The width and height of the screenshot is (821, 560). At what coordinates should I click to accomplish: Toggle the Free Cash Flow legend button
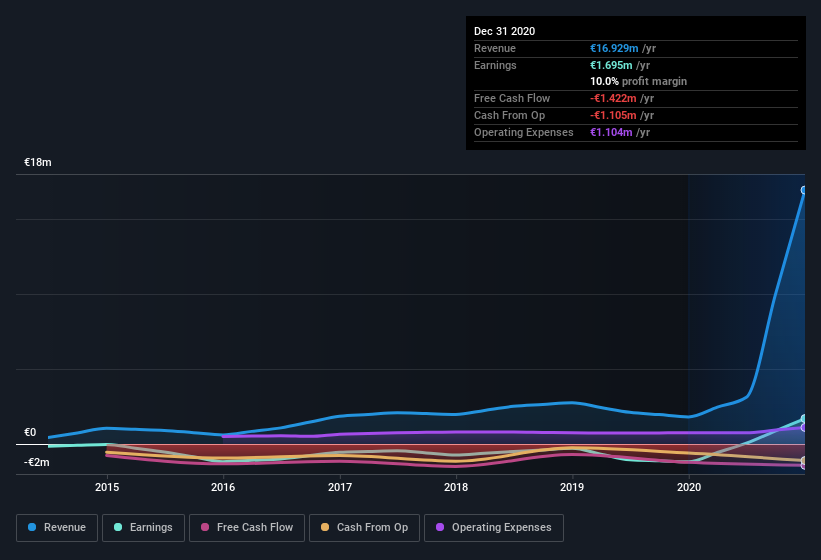click(x=247, y=528)
